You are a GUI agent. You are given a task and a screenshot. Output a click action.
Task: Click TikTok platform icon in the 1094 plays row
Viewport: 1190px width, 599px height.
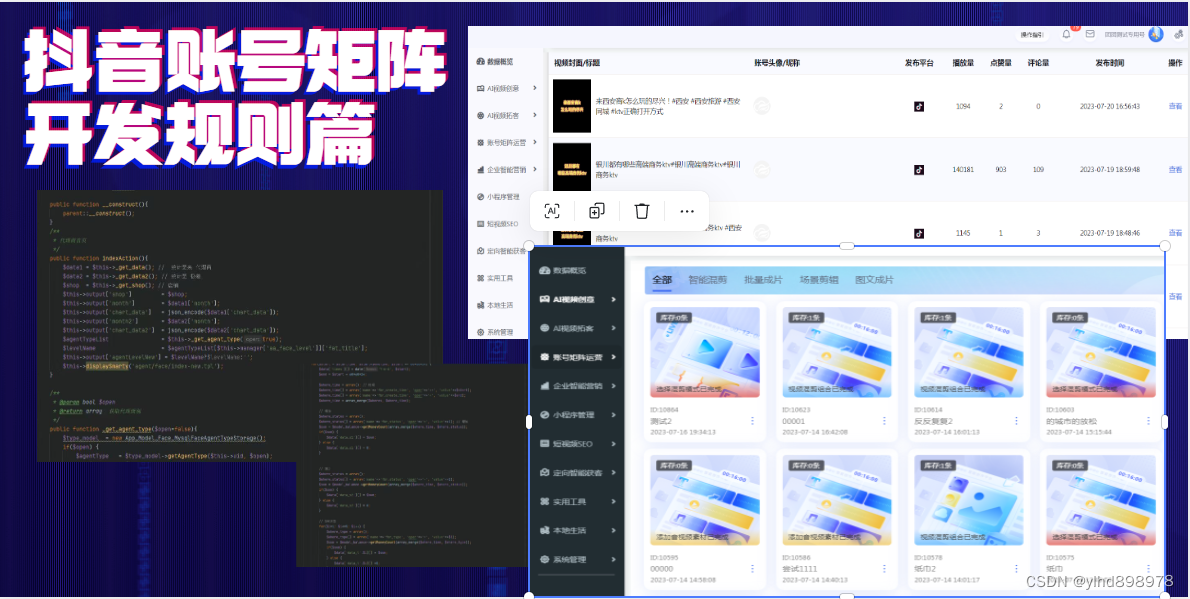919,106
